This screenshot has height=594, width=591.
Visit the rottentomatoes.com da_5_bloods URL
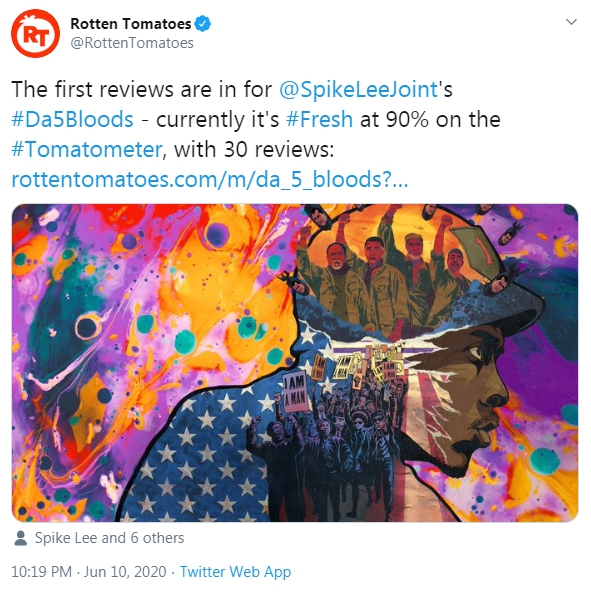click(210, 179)
